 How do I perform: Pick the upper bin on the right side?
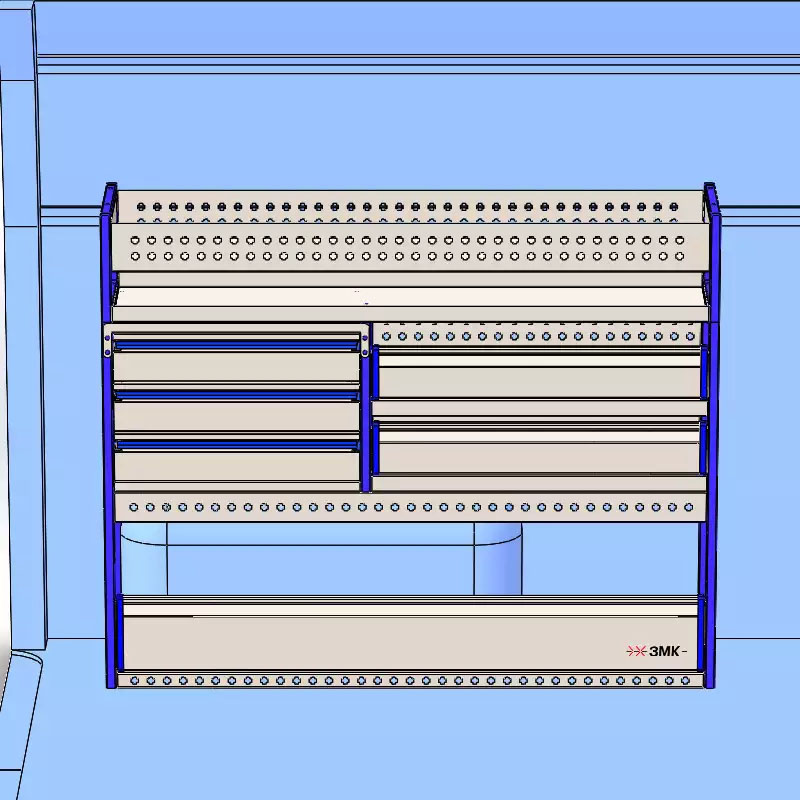click(539, 373)
